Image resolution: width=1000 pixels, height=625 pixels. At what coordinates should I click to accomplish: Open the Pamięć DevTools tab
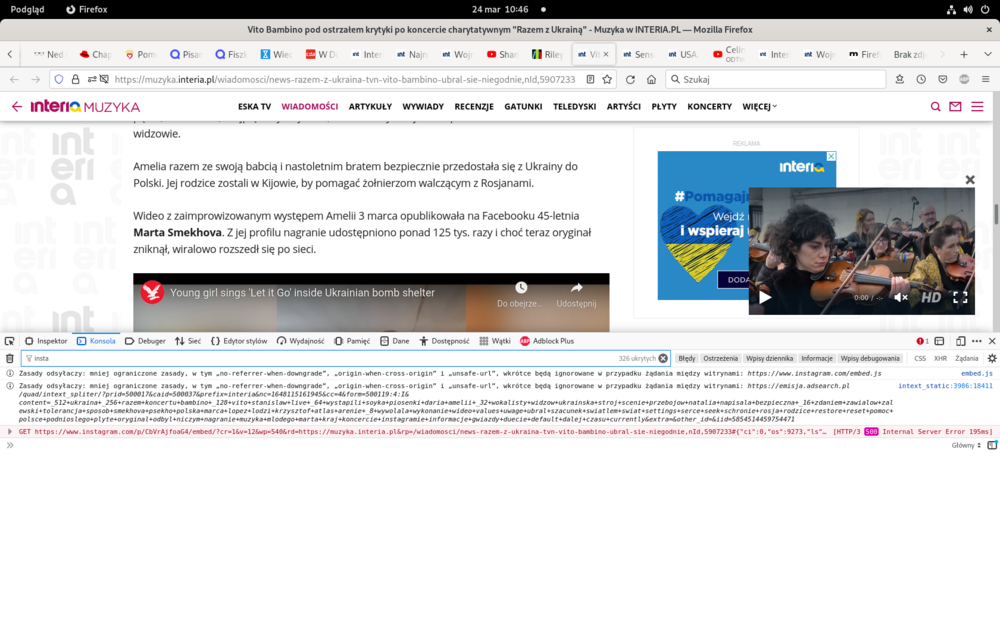352,341
